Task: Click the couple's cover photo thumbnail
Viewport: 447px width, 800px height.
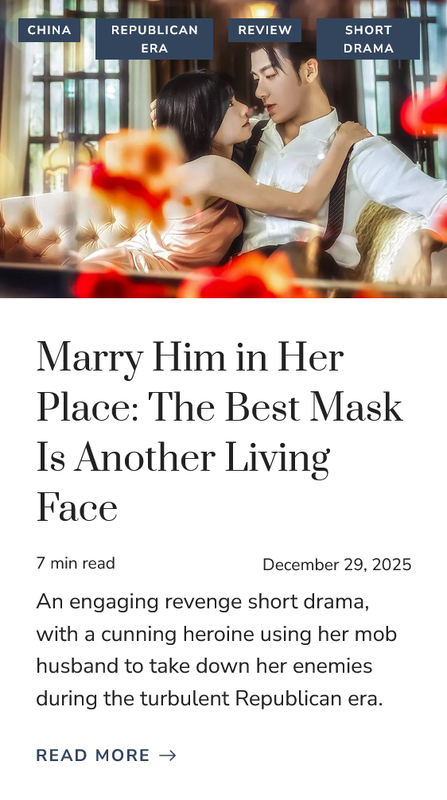Action: pos(224,148)
